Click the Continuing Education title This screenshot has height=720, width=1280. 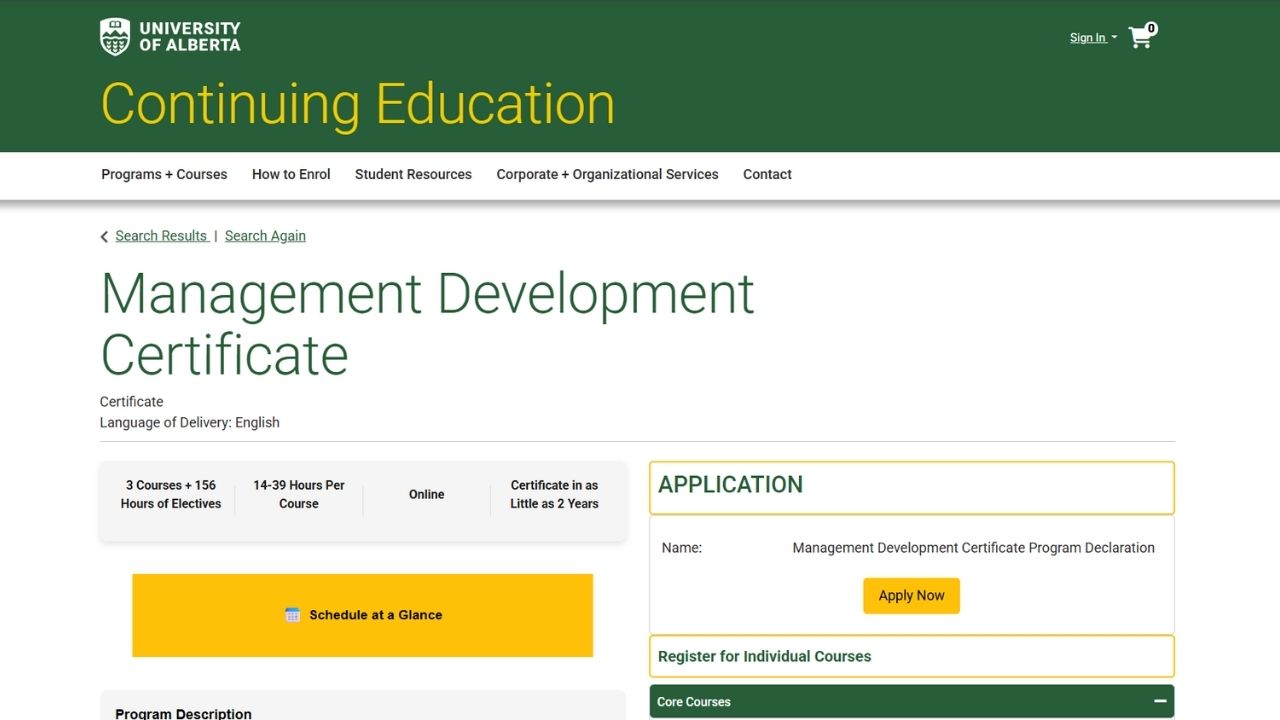[358, 104]
